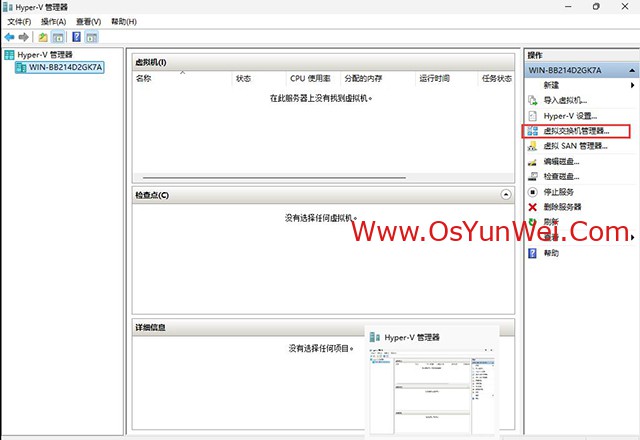Collapse the 检查点(C) panel with round arrow

506,195
